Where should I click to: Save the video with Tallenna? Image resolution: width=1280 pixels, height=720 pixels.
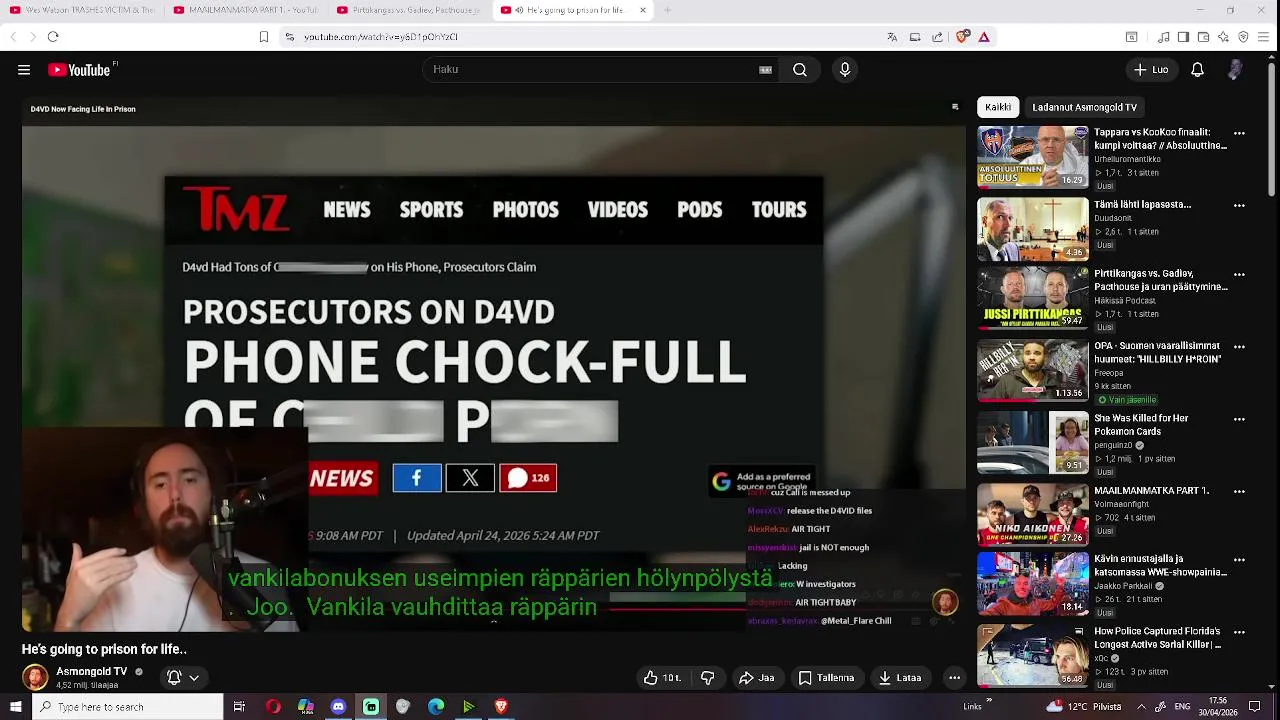[x=827, y=678]
